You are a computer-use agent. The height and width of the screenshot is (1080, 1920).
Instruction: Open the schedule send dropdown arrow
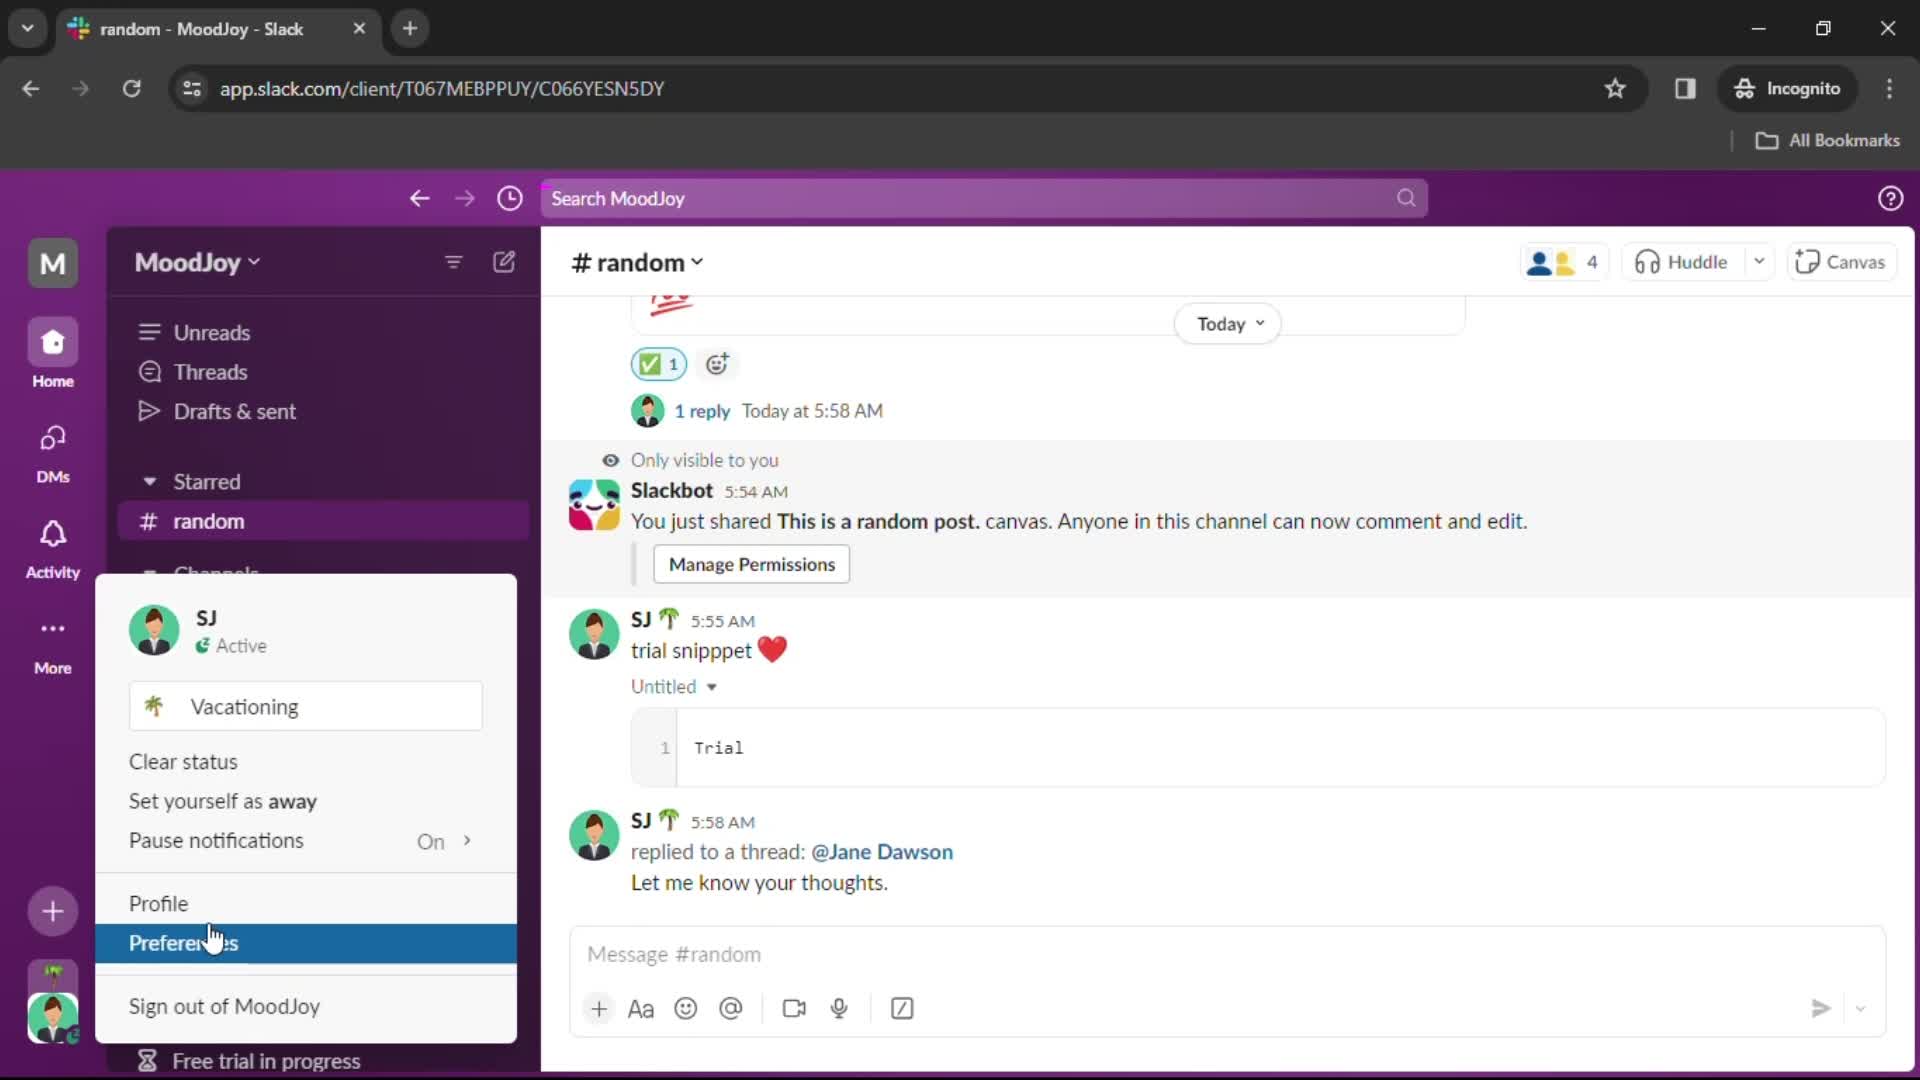click(x=1861, y=1008)
